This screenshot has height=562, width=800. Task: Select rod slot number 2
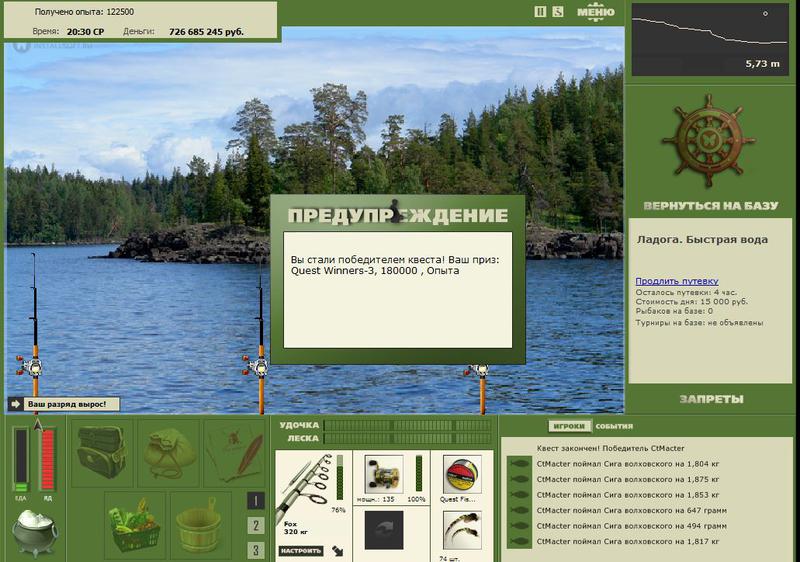pos(256,525)
